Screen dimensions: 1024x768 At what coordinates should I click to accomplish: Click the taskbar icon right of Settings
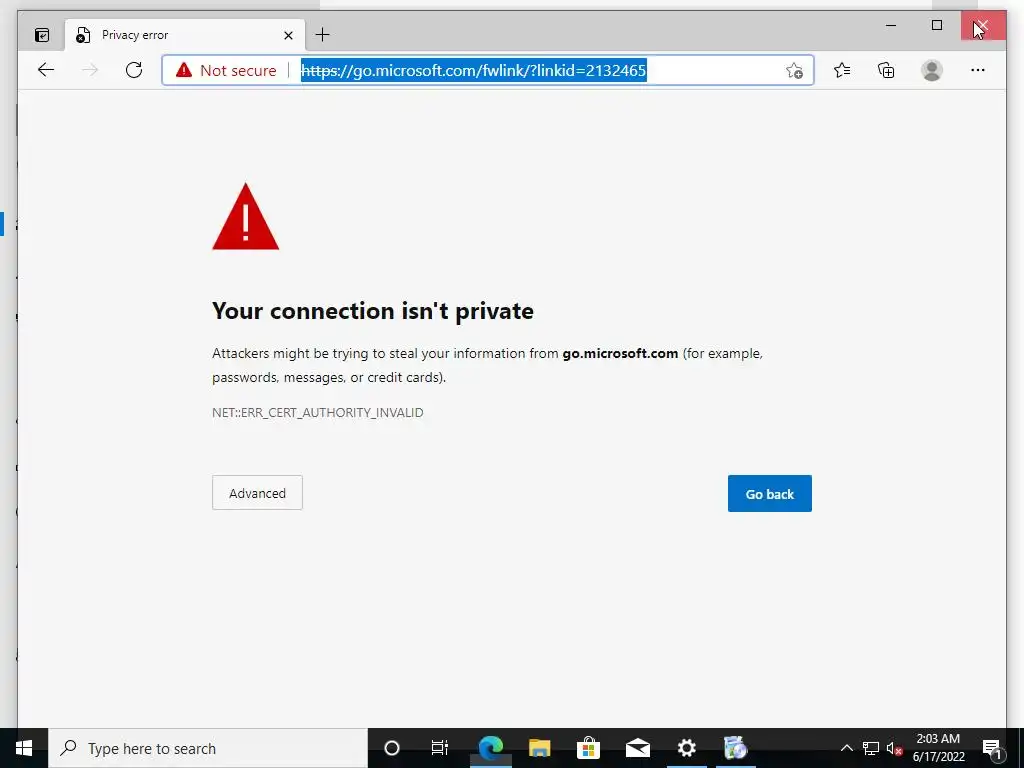[735, 748]
